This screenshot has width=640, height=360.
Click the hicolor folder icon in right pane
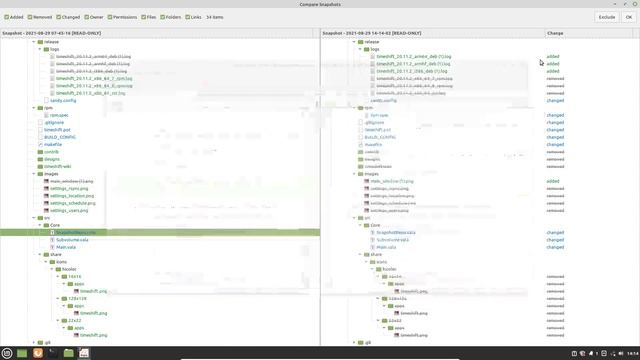(379, 269)
